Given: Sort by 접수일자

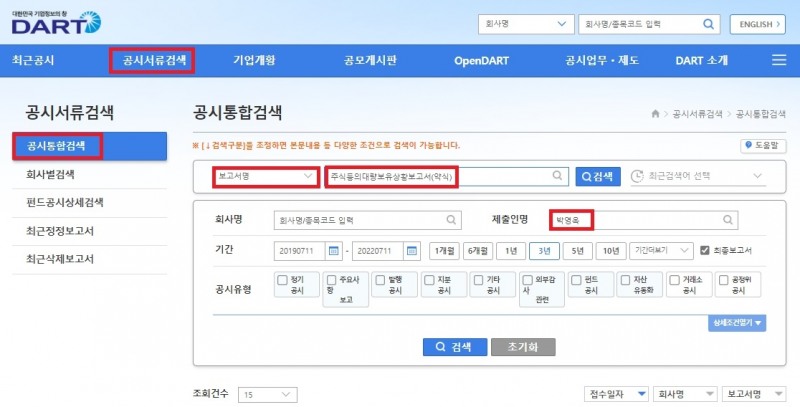Looking at the screenshot, I should point(616,394).
